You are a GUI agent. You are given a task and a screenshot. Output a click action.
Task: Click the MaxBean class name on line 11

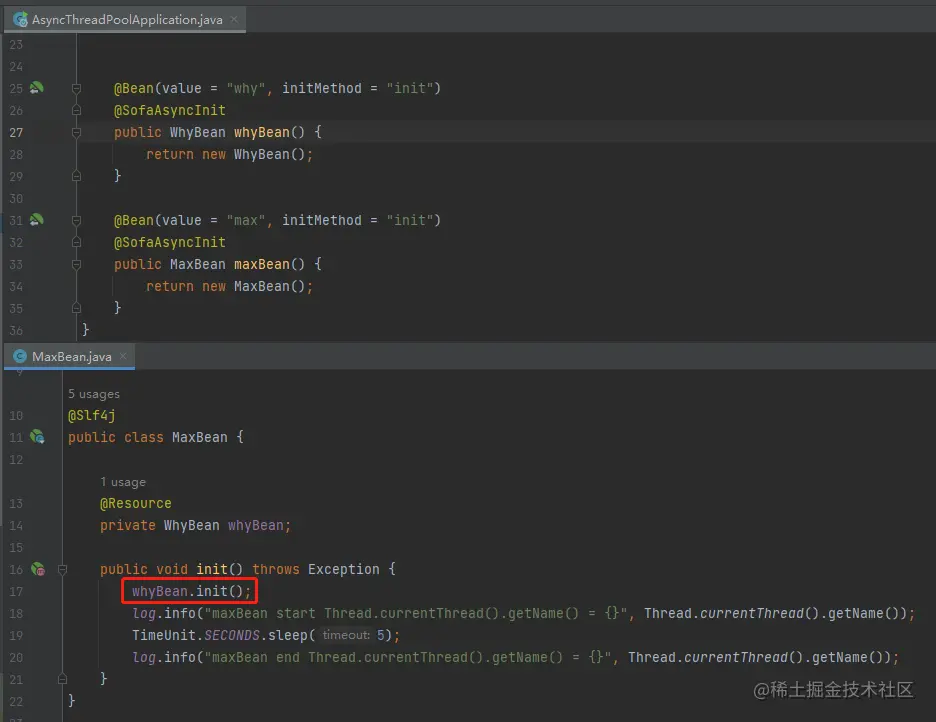coord(199,437)
